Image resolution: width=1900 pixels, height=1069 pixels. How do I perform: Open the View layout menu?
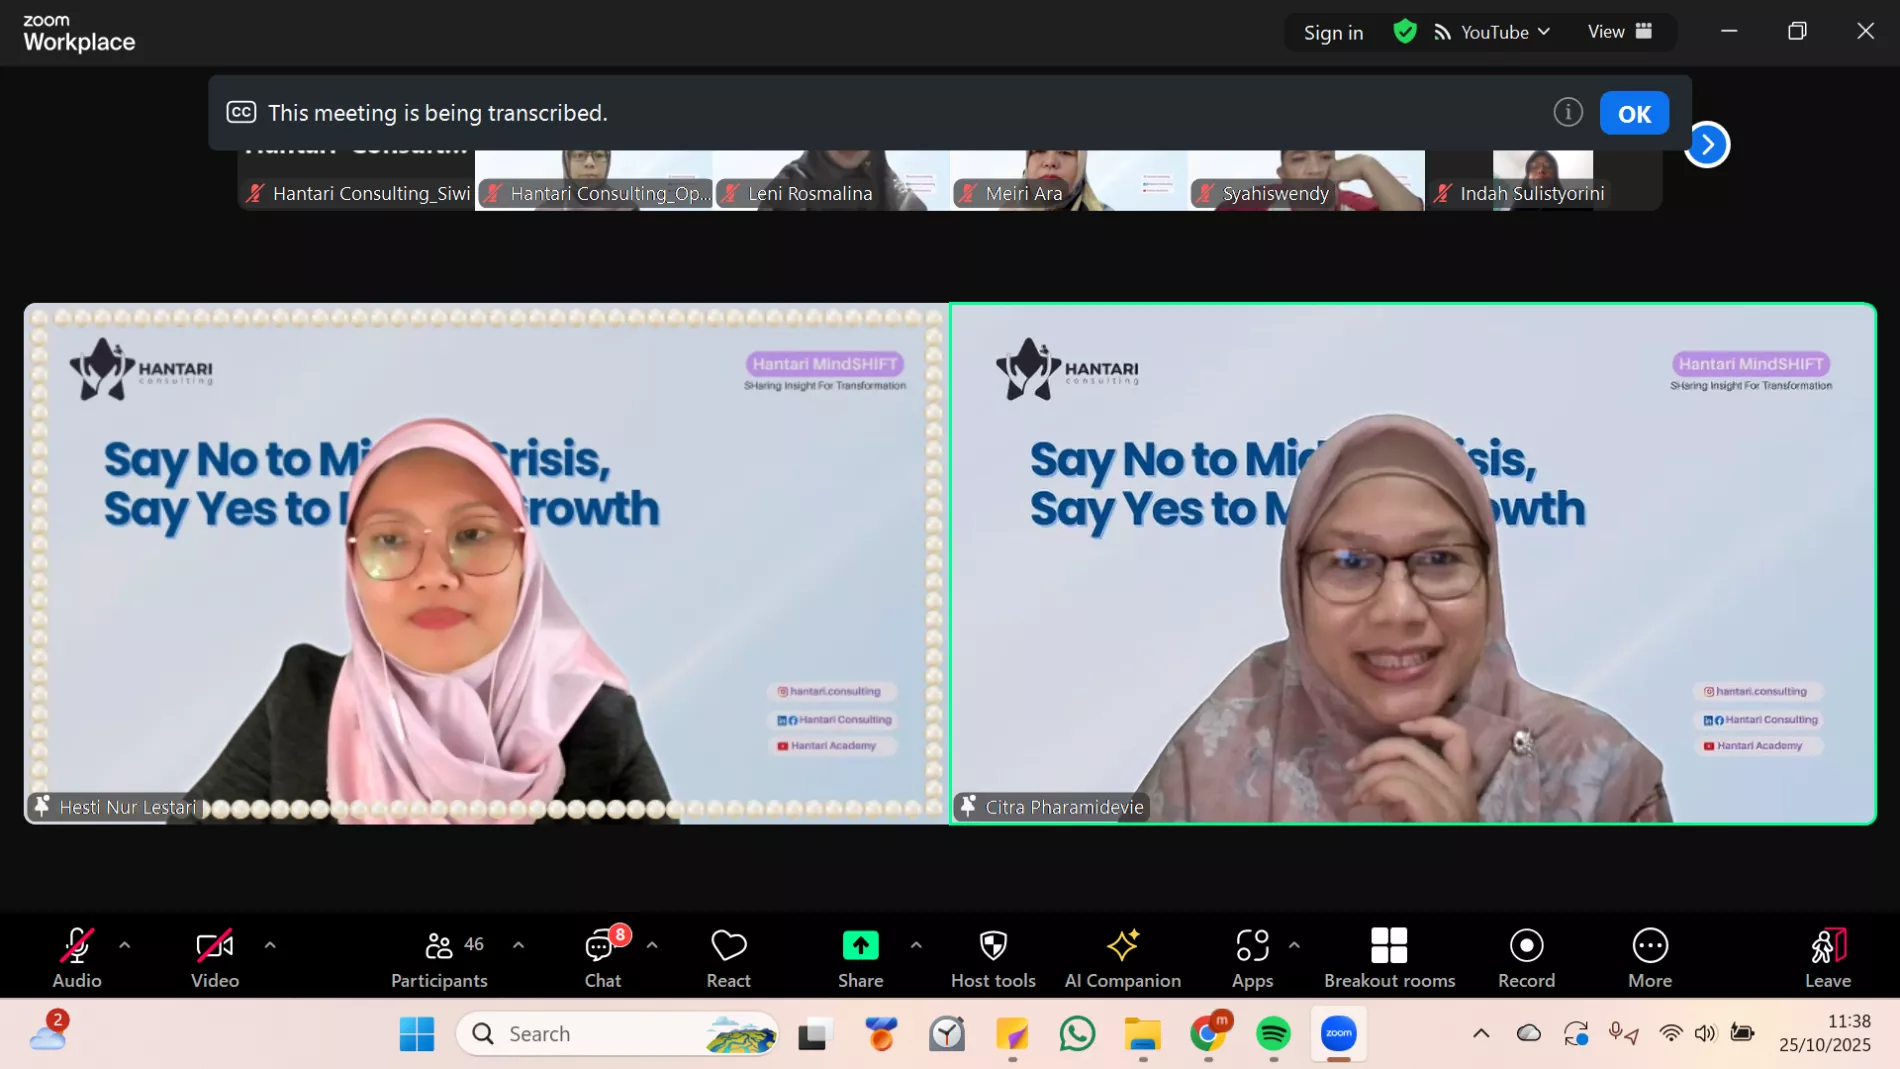pos(1619,32)
